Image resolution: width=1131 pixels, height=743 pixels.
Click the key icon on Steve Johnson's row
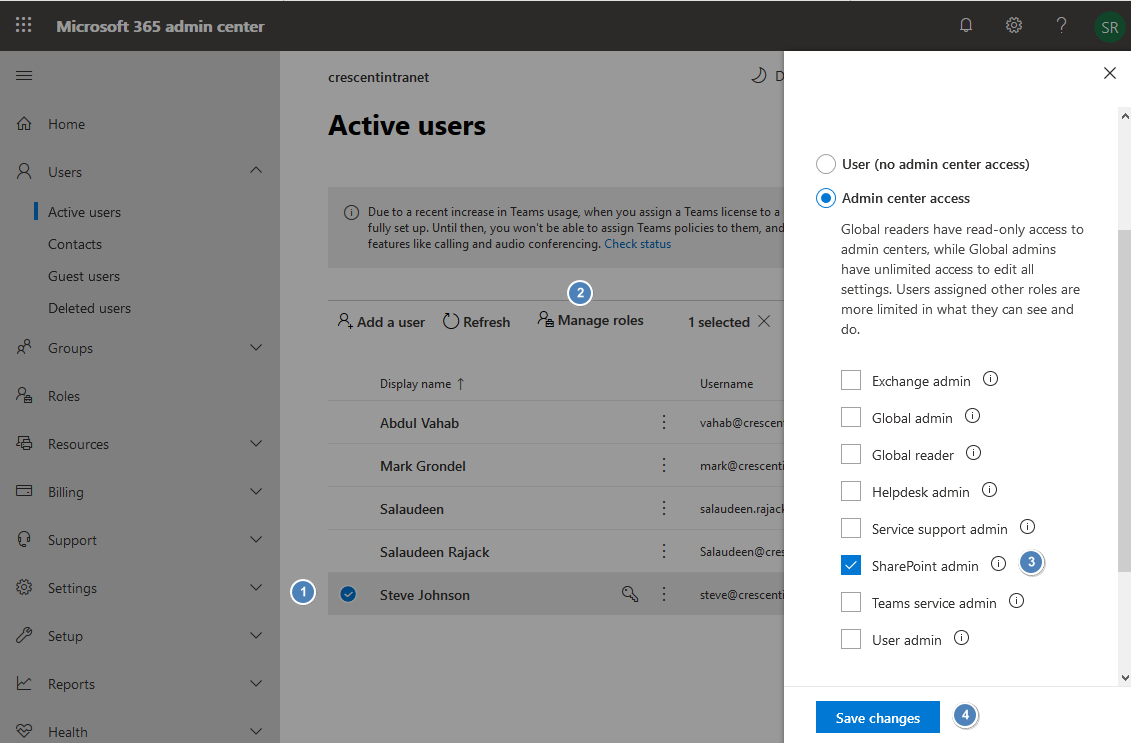(x=629, y=594)
